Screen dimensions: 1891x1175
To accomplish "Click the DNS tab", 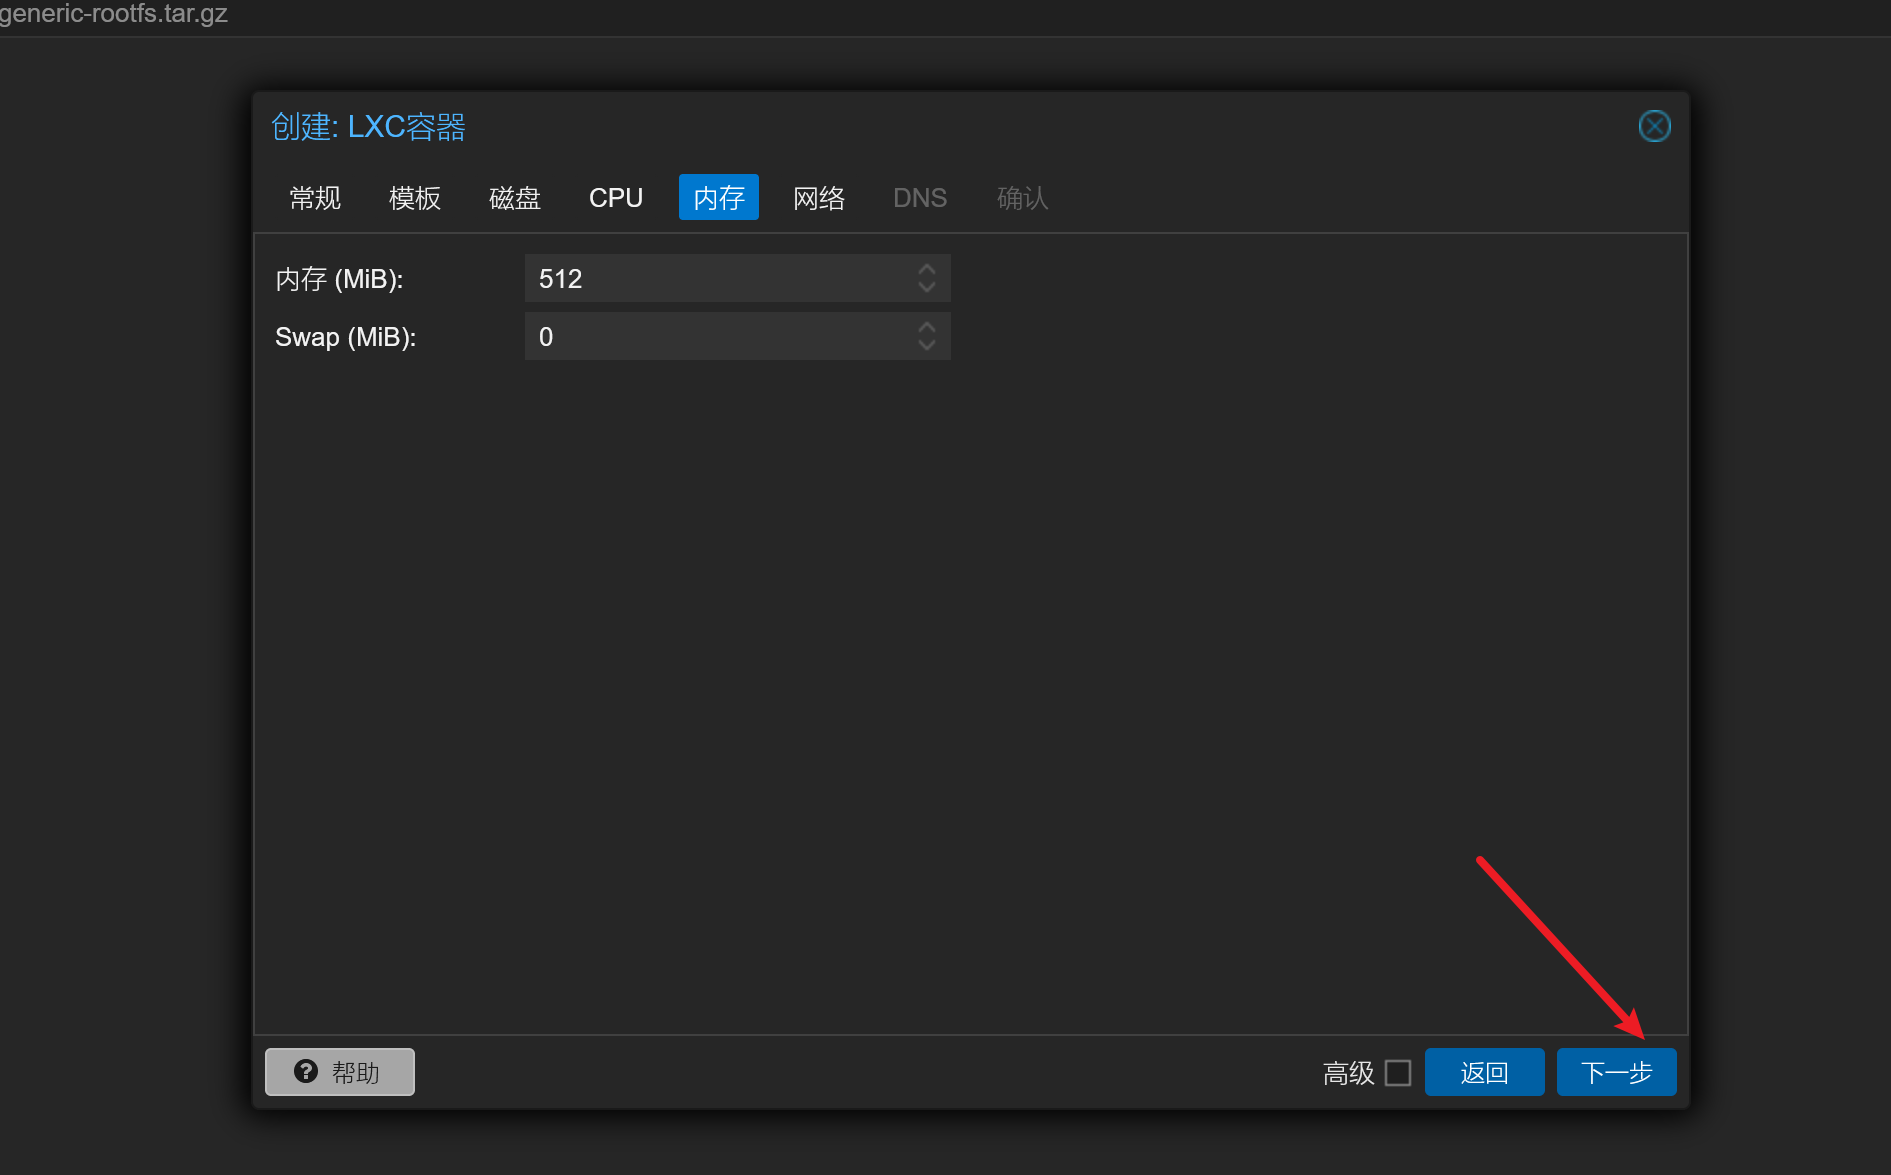I will point(920,198).
